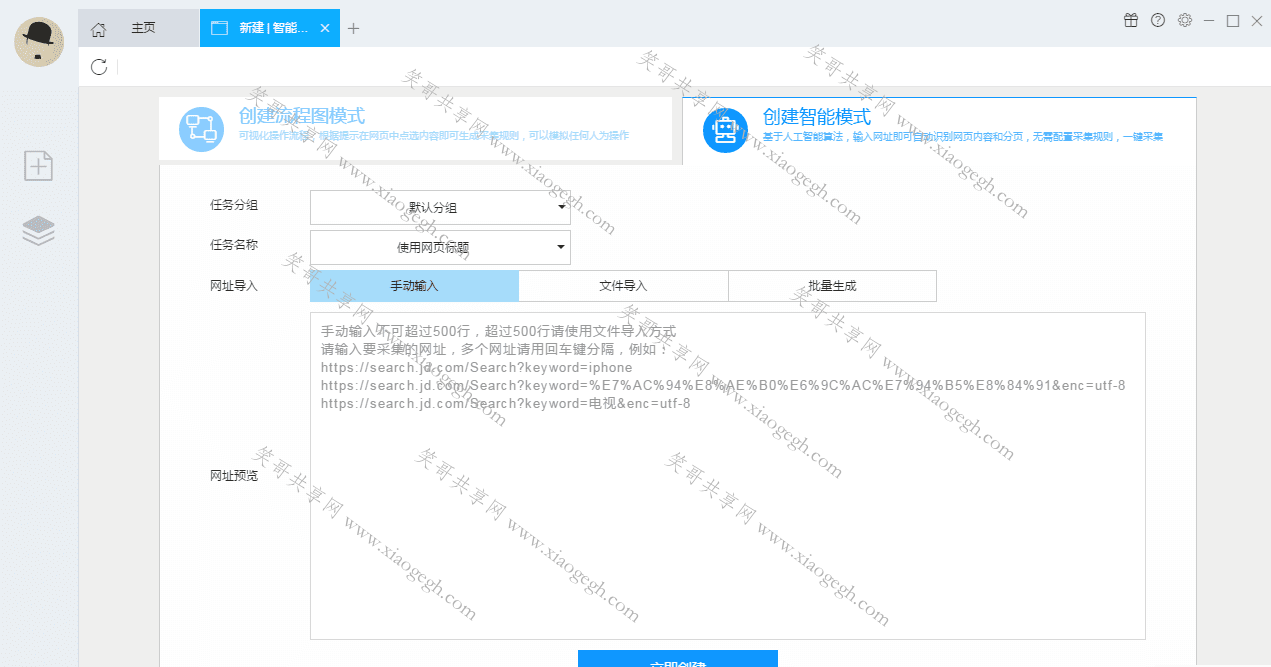
Task: Open the new task plus icon in sidebar
Action: point(38,166)
